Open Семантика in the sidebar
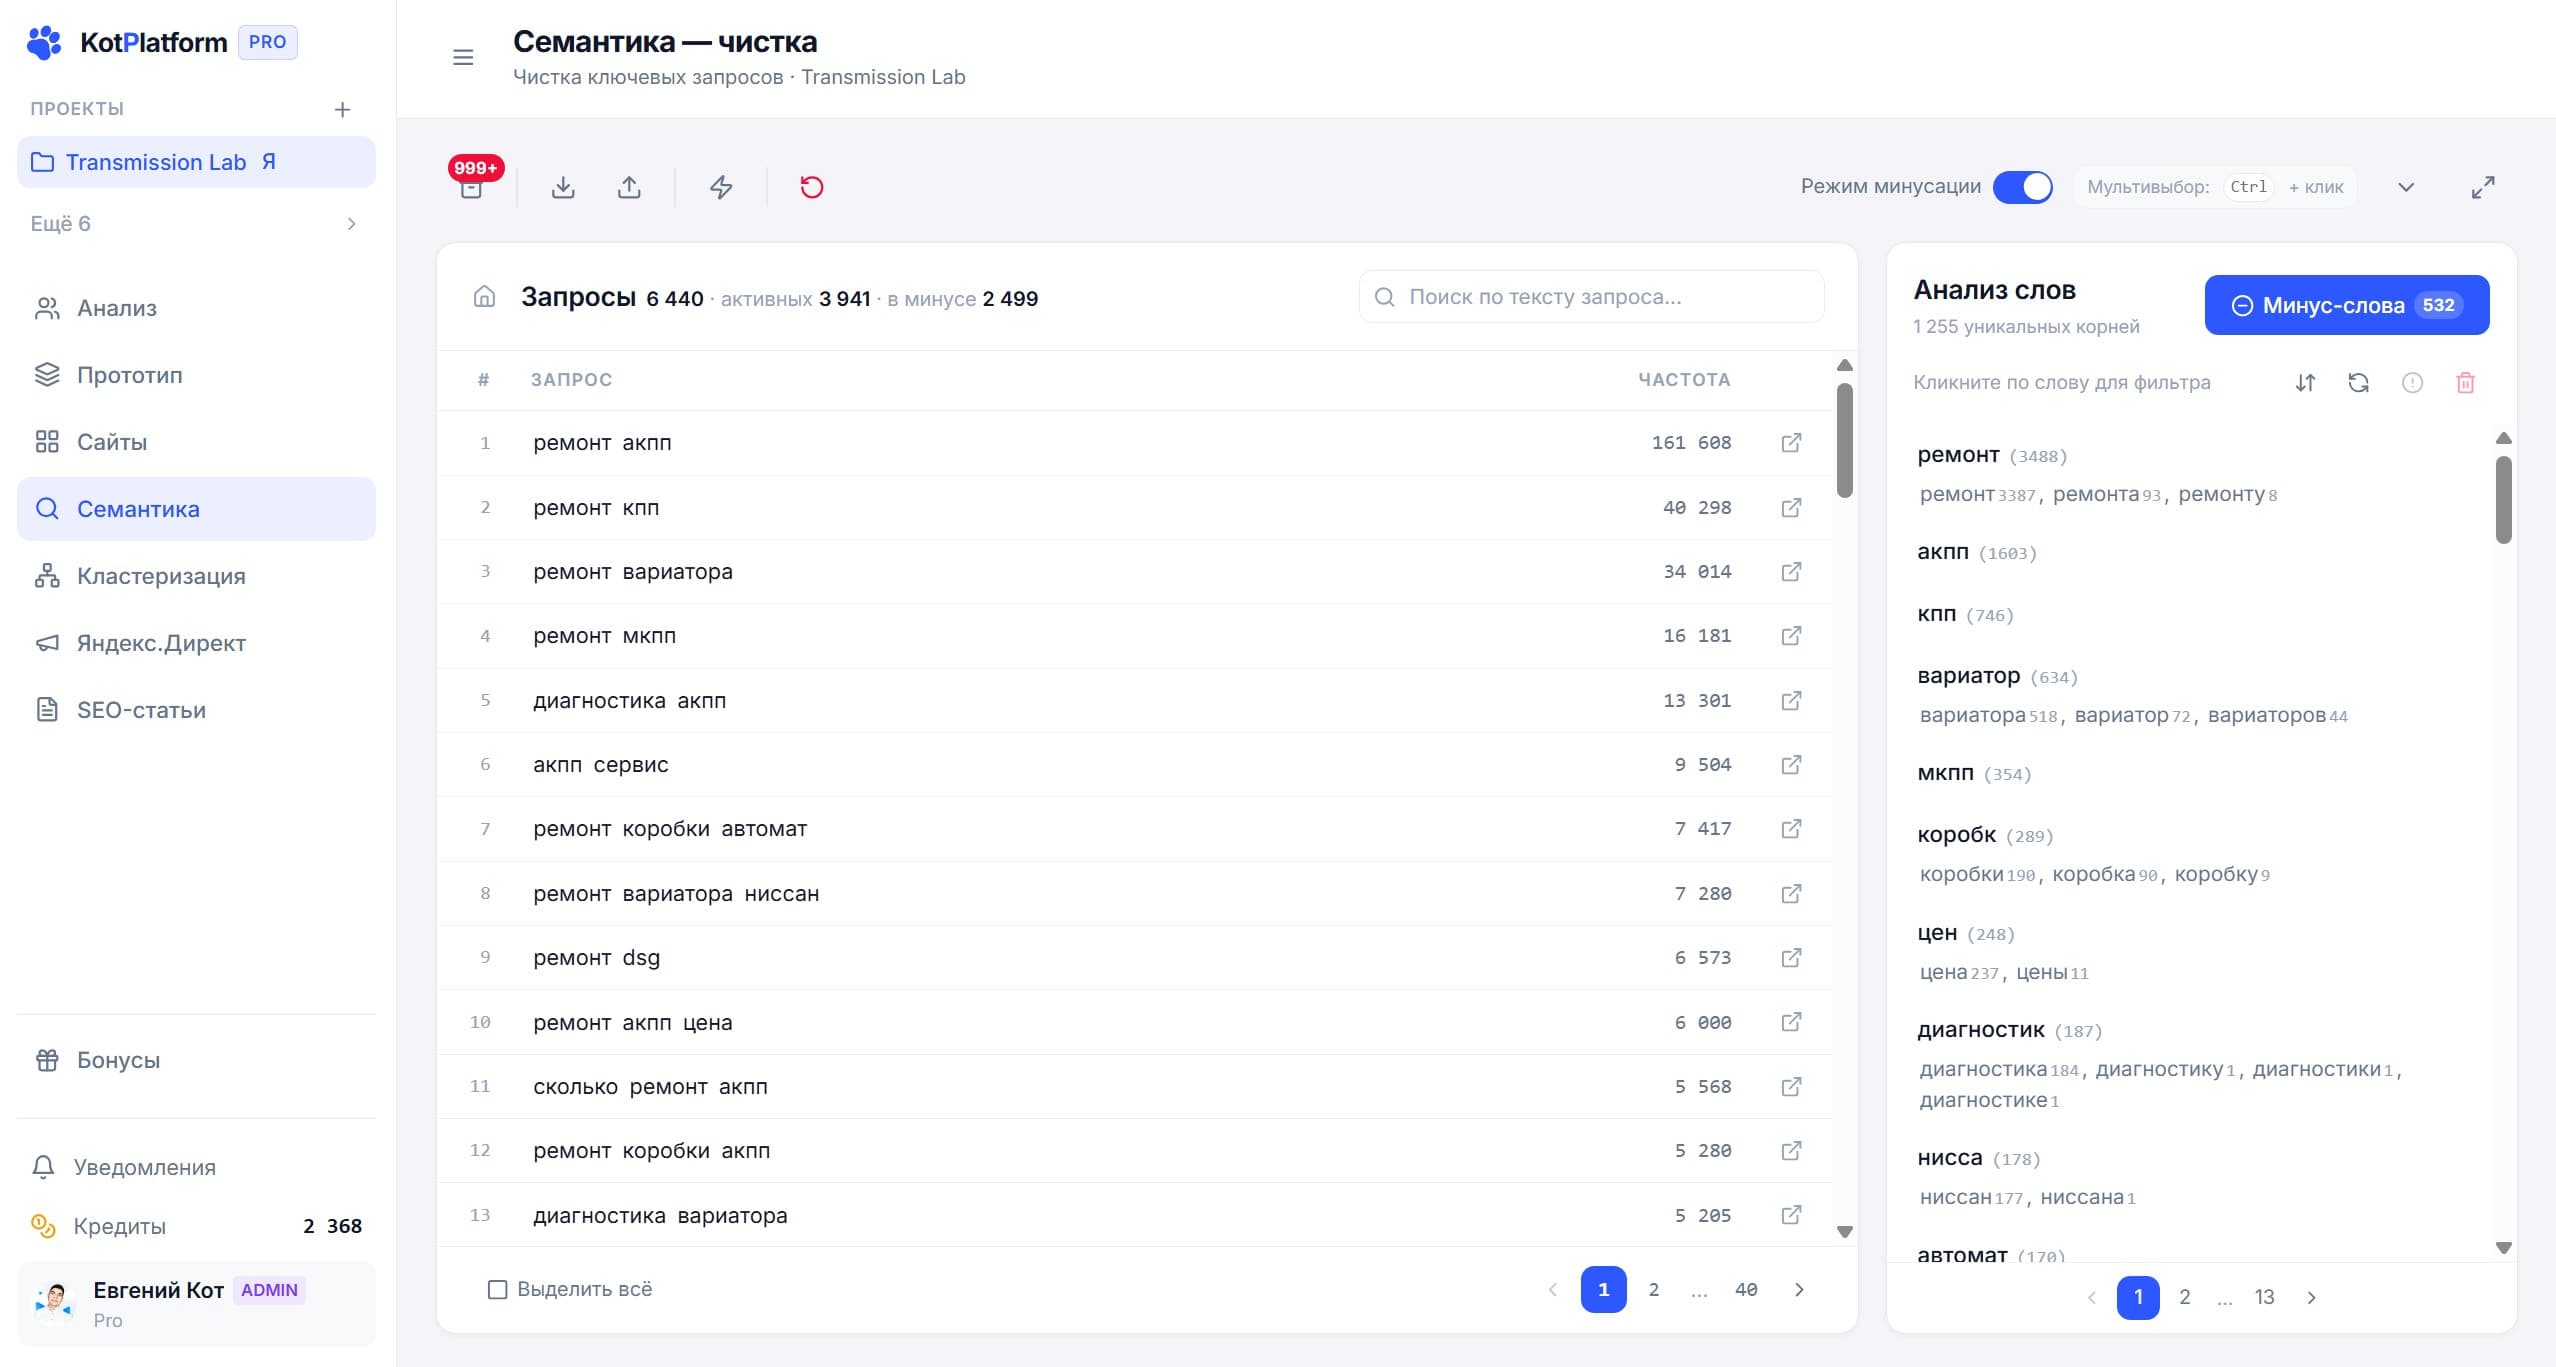The image size is (2556, 1367). [196, 509]
